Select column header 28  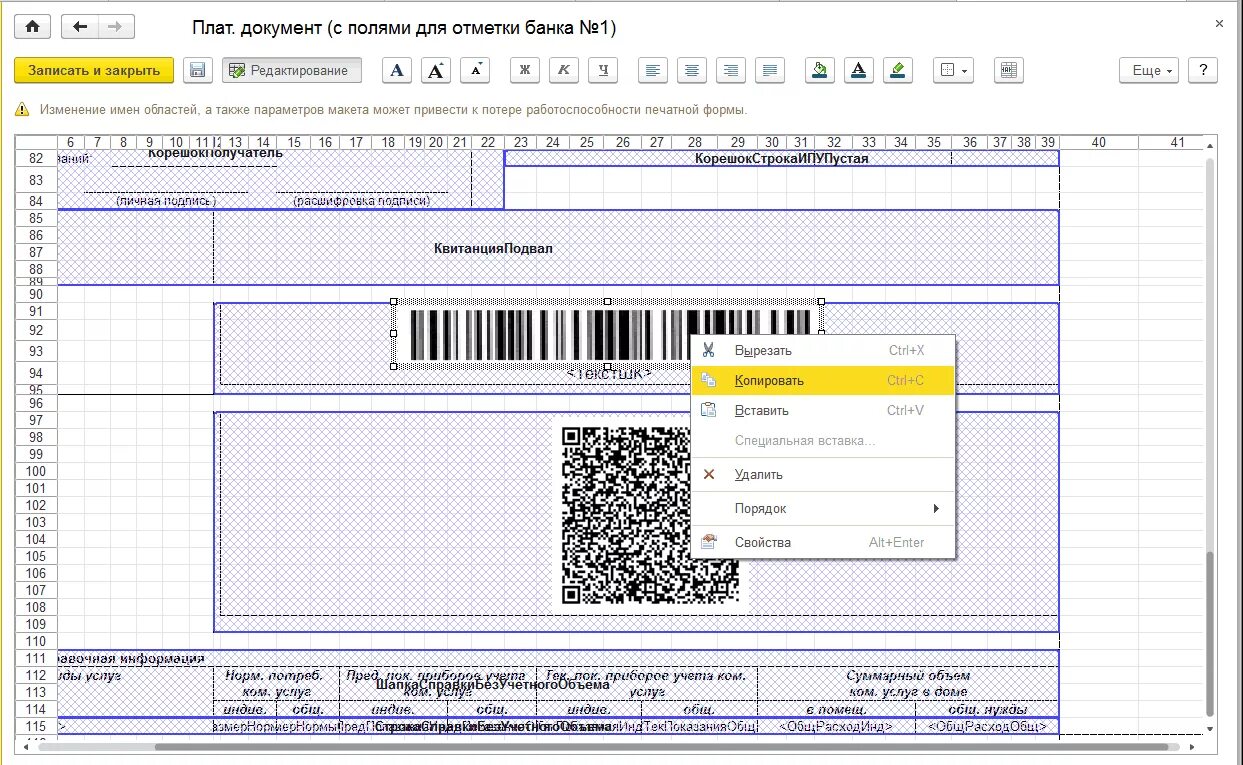click(695, 143)
